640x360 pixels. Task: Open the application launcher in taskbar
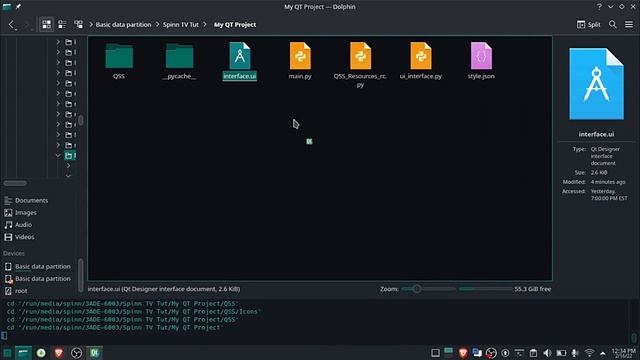pos(7,353)
